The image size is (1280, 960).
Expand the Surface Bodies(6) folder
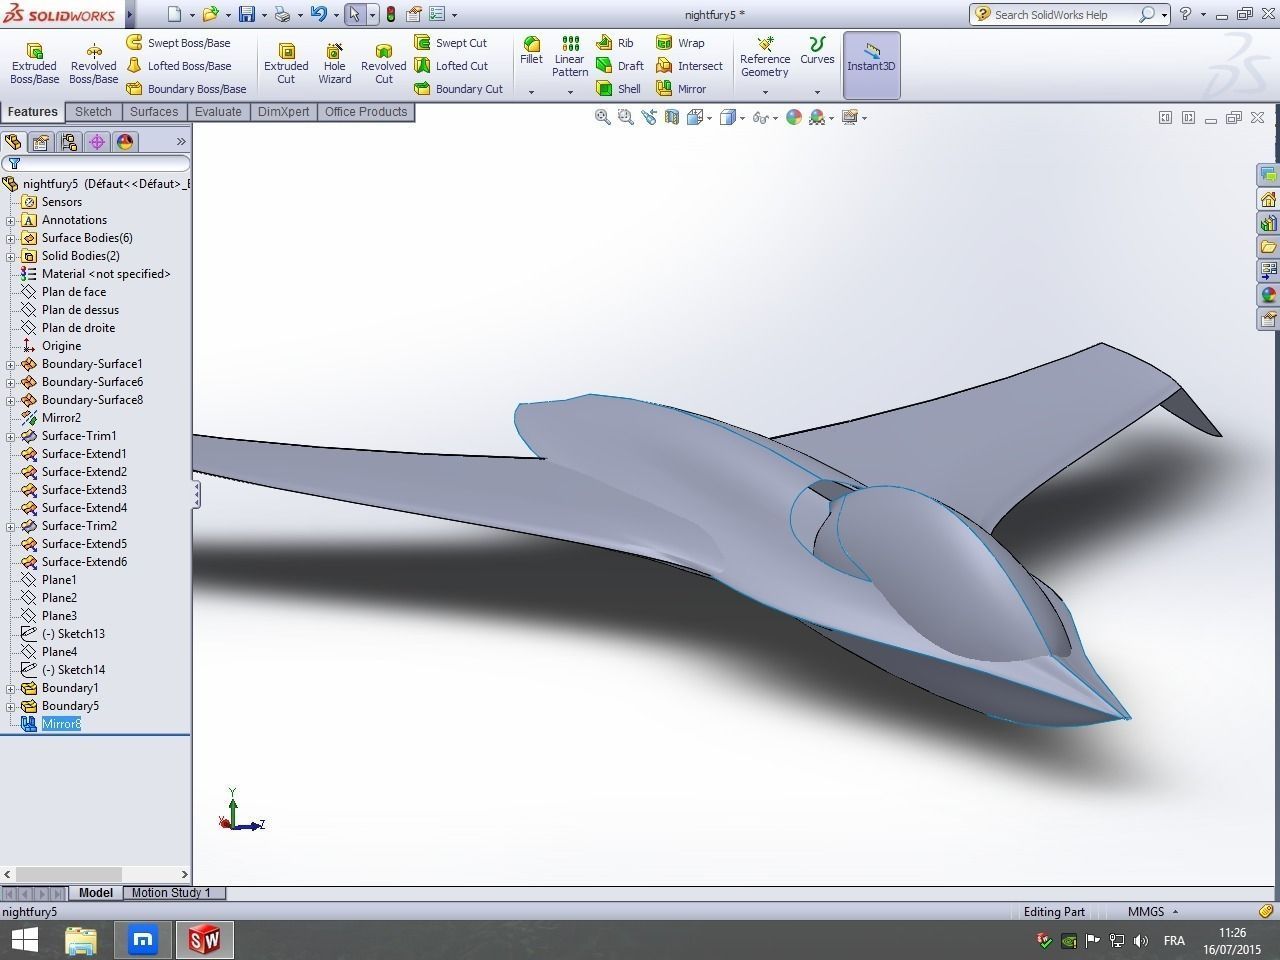pos(10,238)
